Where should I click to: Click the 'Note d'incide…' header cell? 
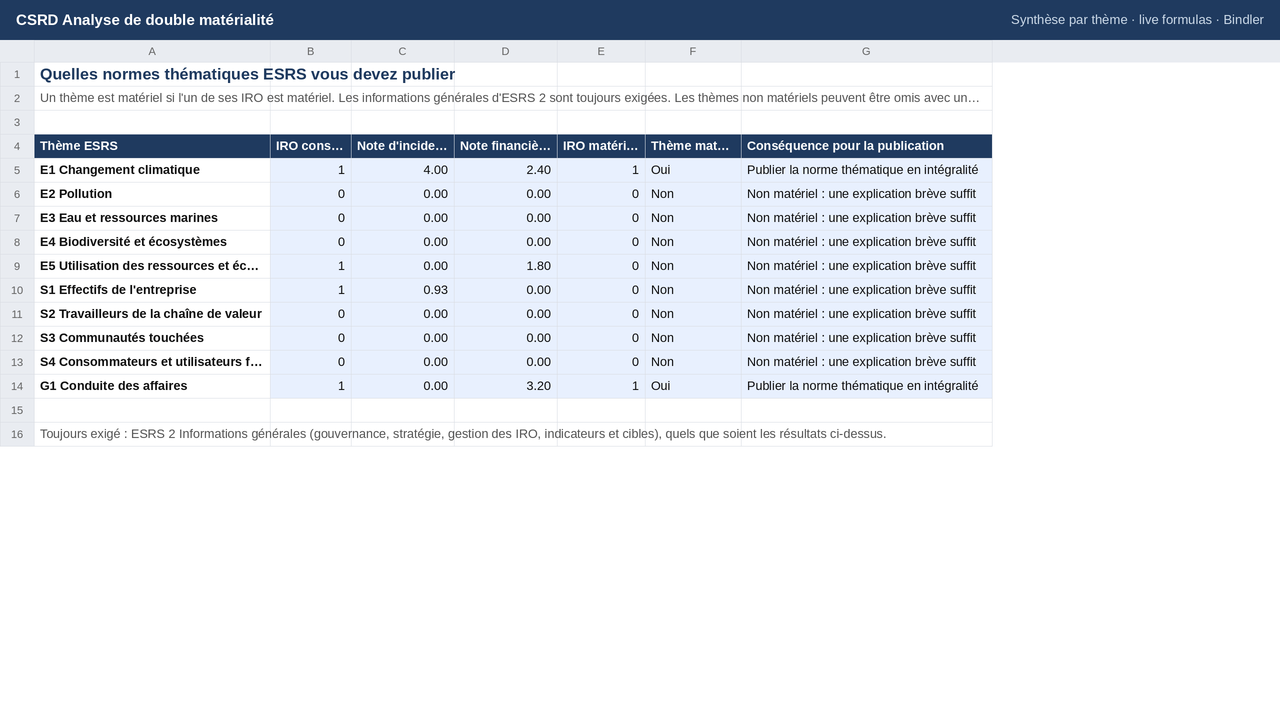(x=402, y=146)
